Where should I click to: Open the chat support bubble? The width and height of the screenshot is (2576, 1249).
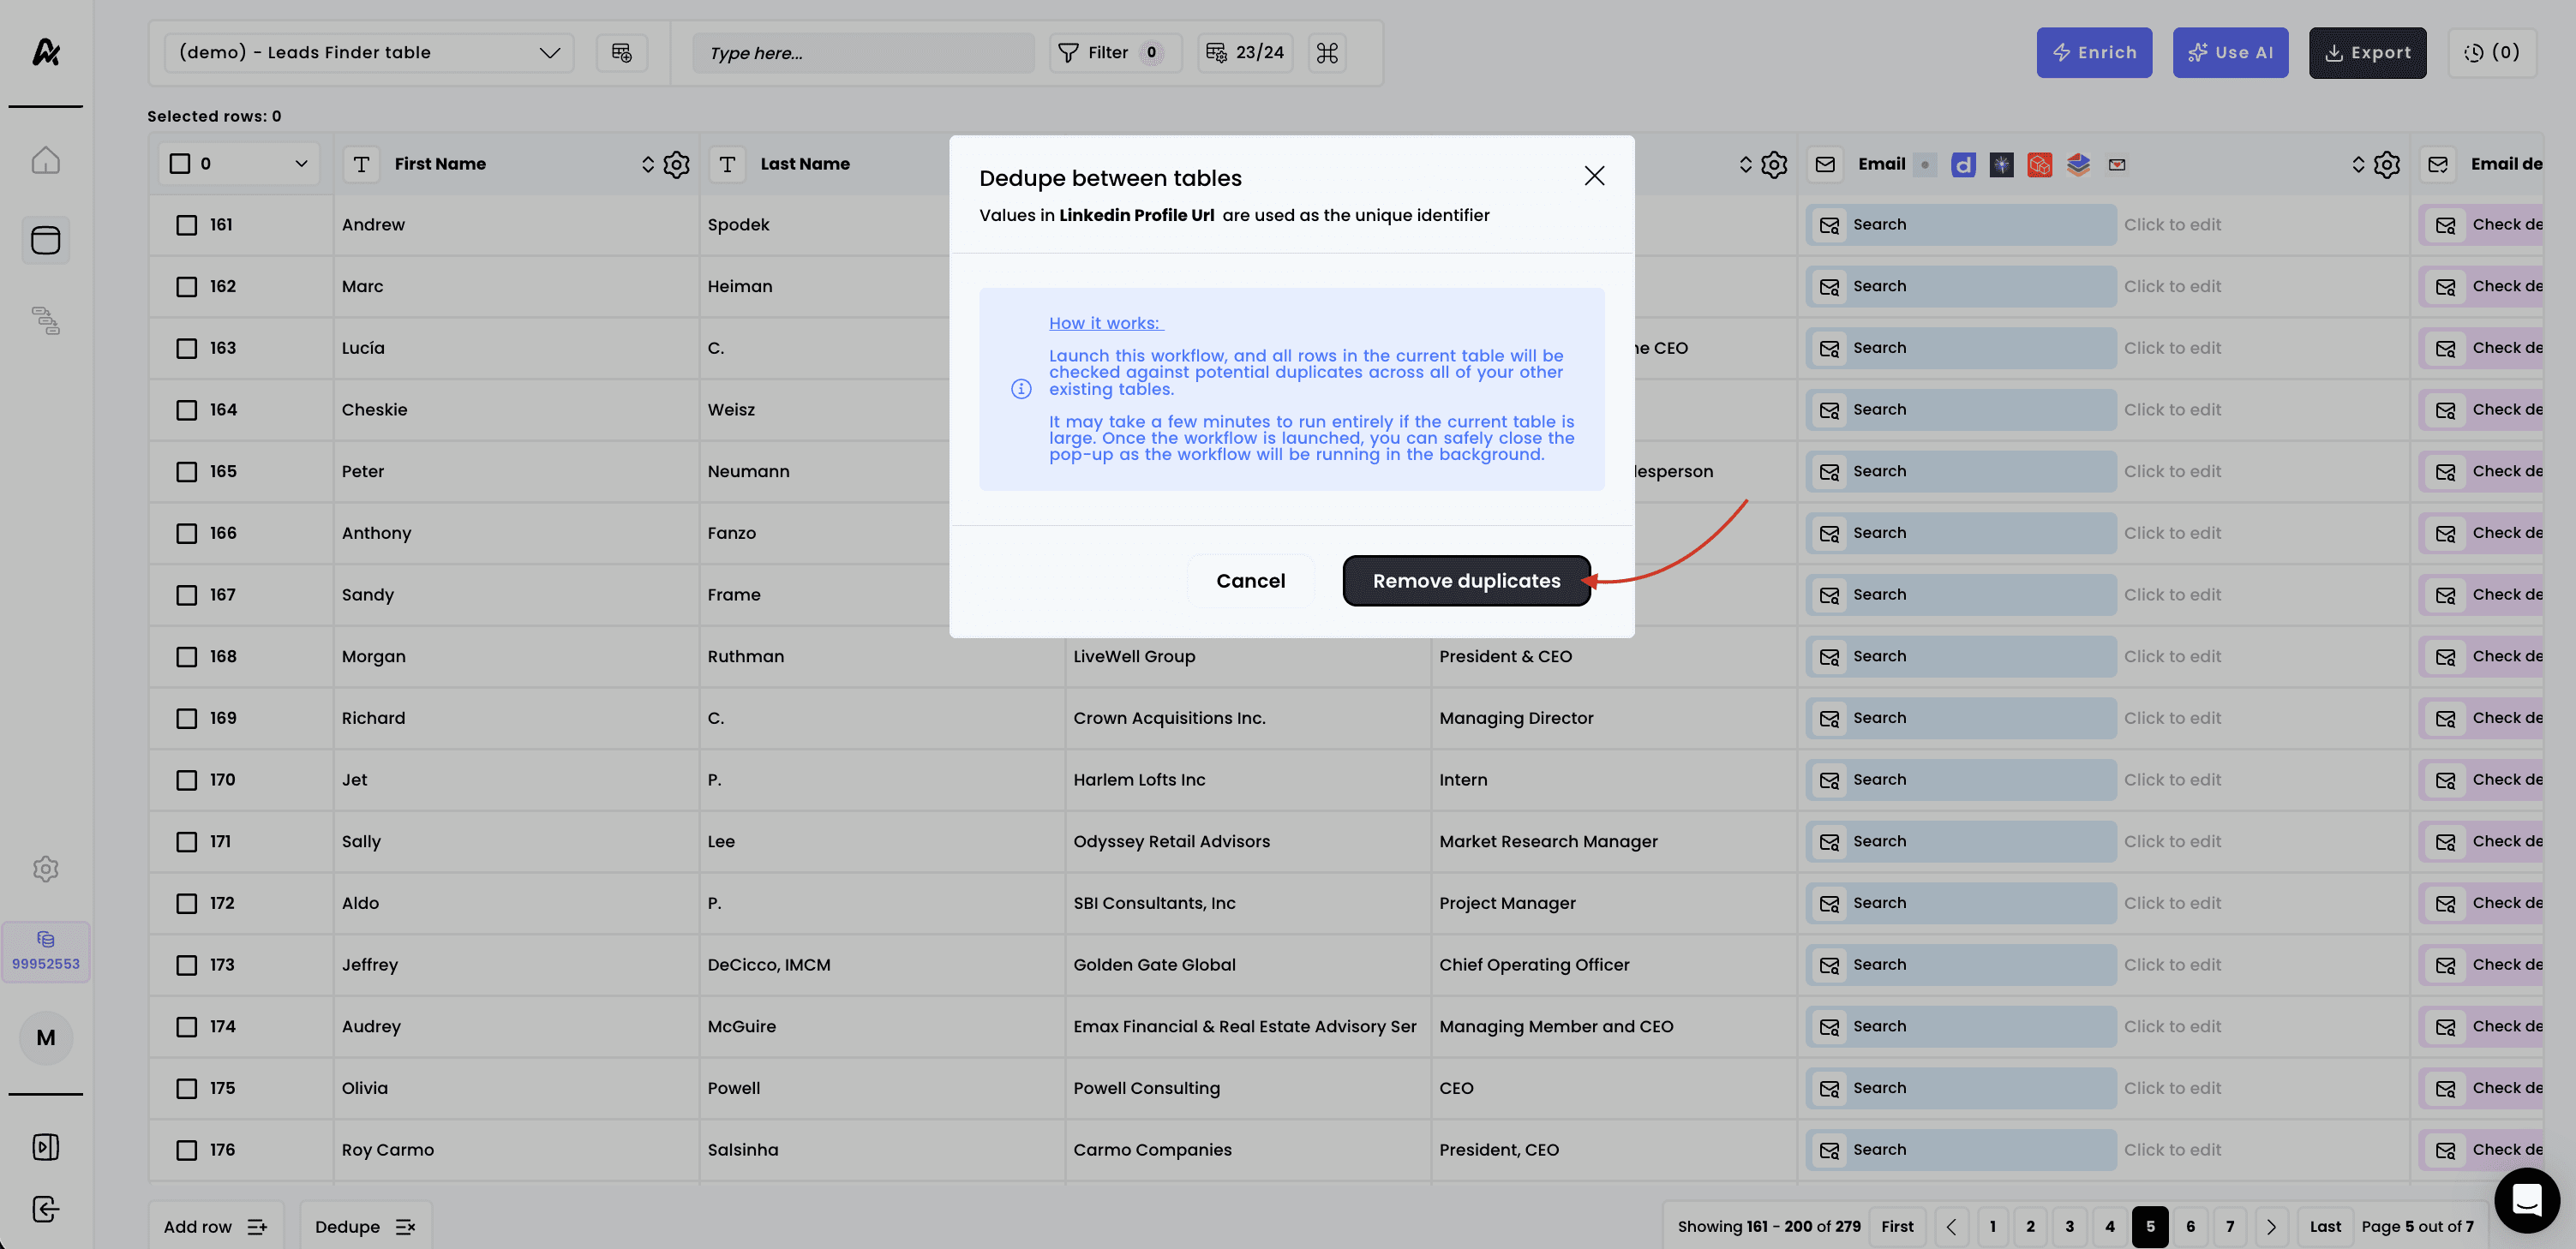click(x=2526, y=1200)
